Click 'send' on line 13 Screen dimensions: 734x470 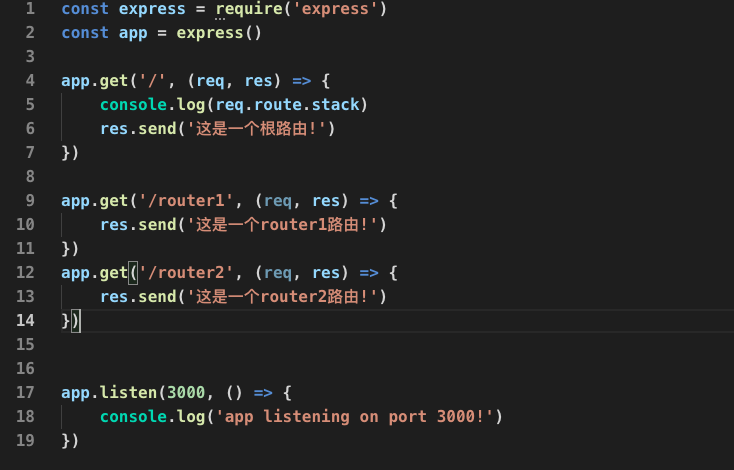click(x=157, y=296)
